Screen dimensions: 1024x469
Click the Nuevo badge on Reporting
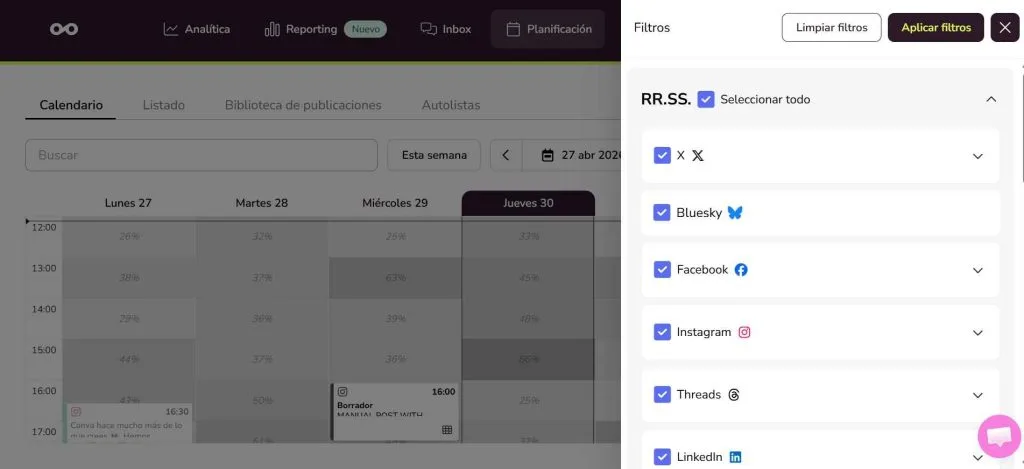366,29
